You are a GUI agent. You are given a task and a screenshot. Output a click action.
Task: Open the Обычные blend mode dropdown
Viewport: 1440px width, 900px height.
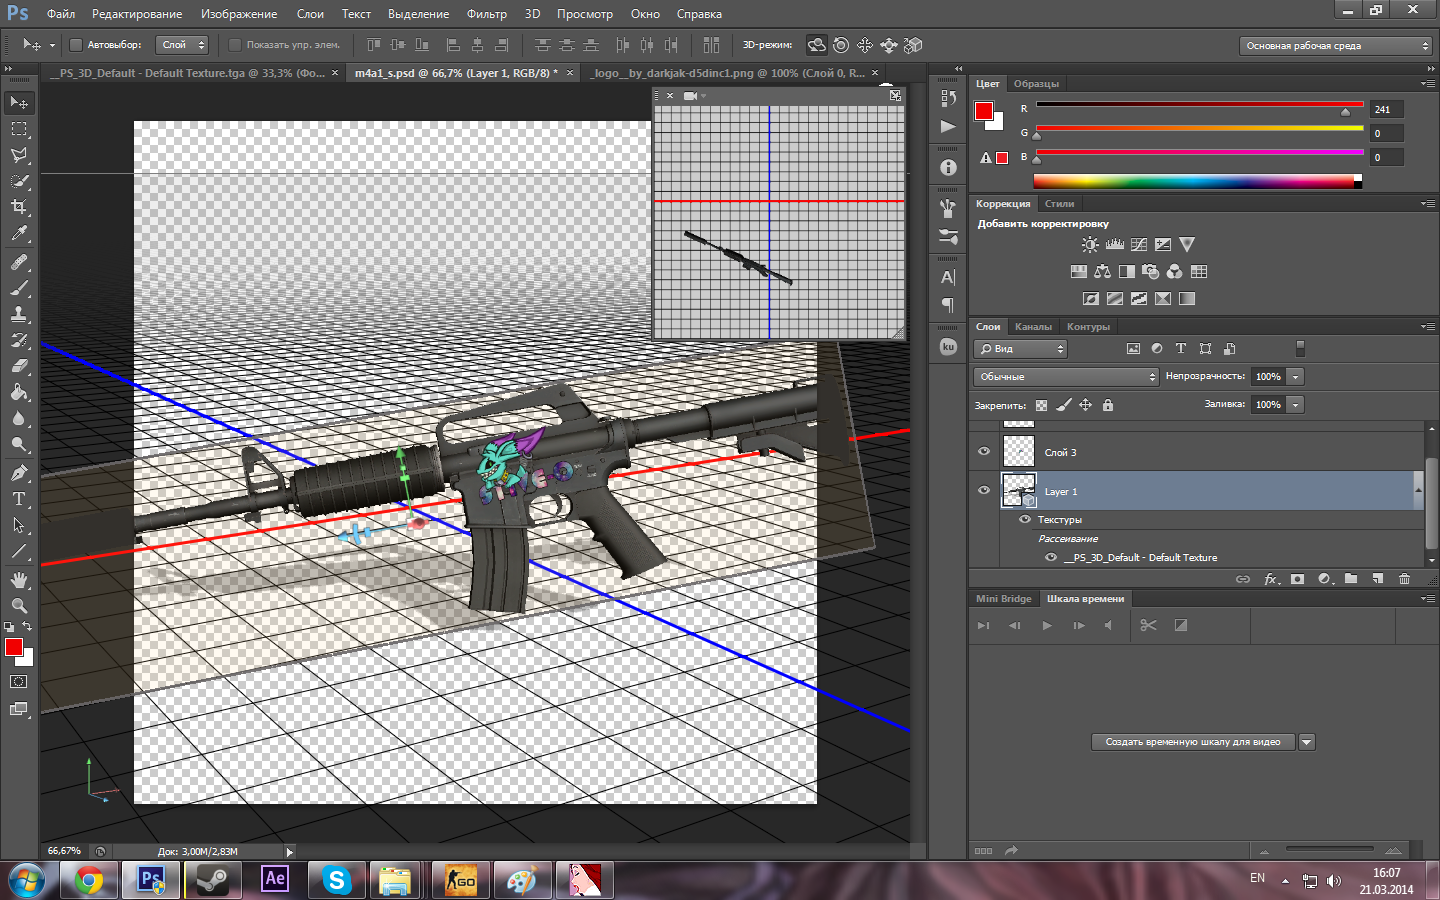click(1066, 377)
